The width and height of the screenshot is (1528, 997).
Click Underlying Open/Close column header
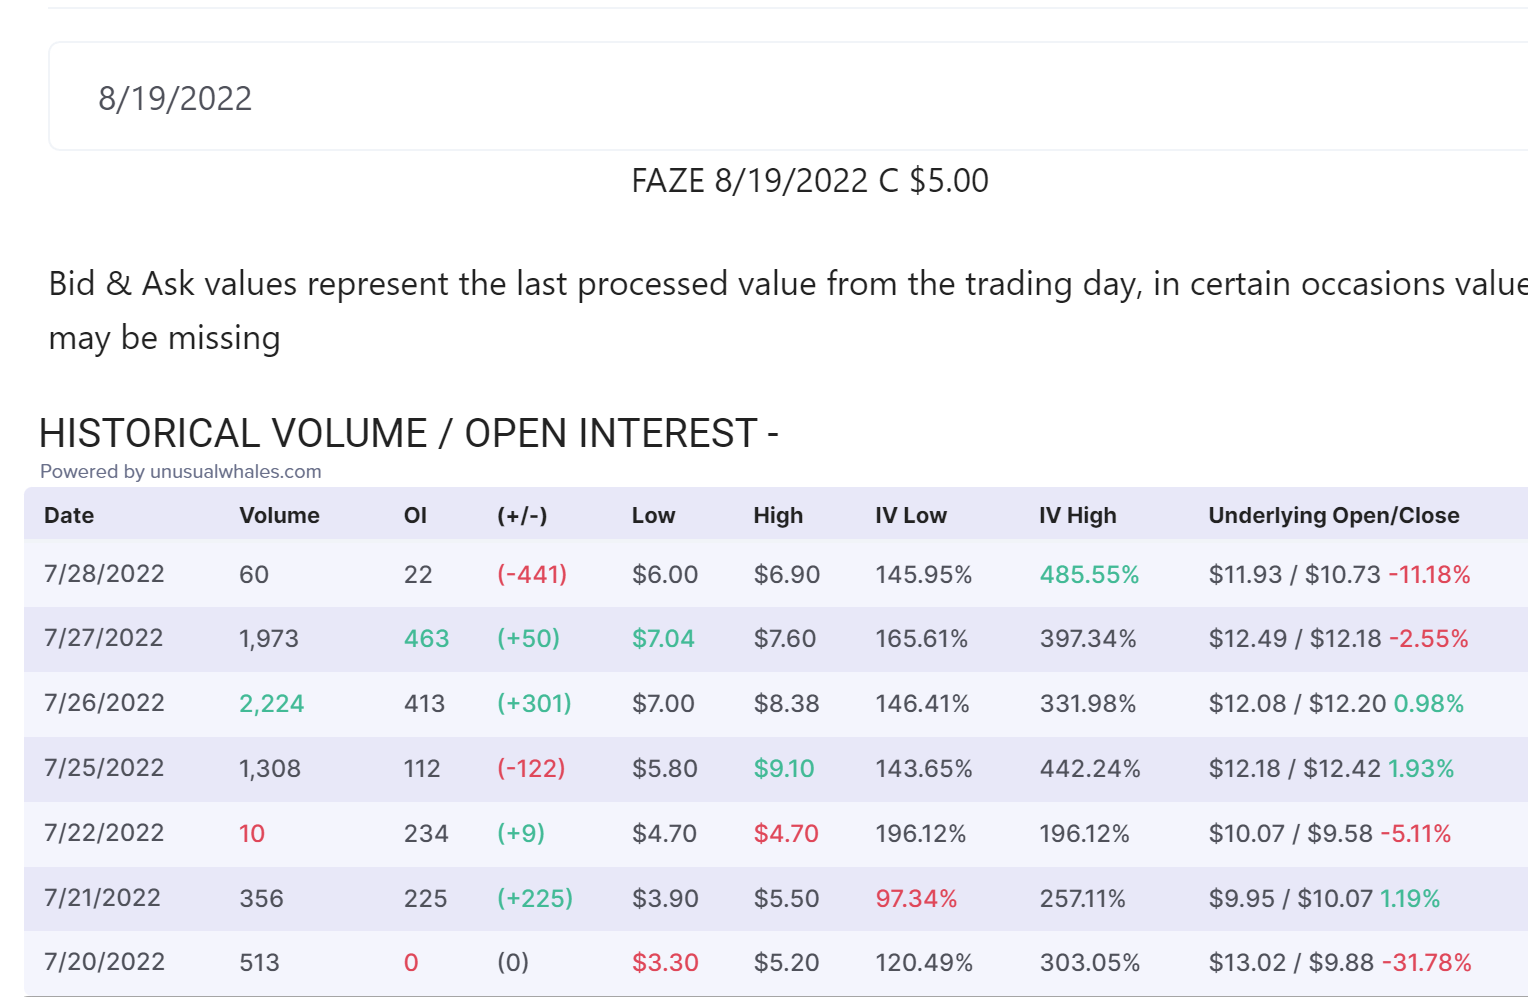[1334, 515]
